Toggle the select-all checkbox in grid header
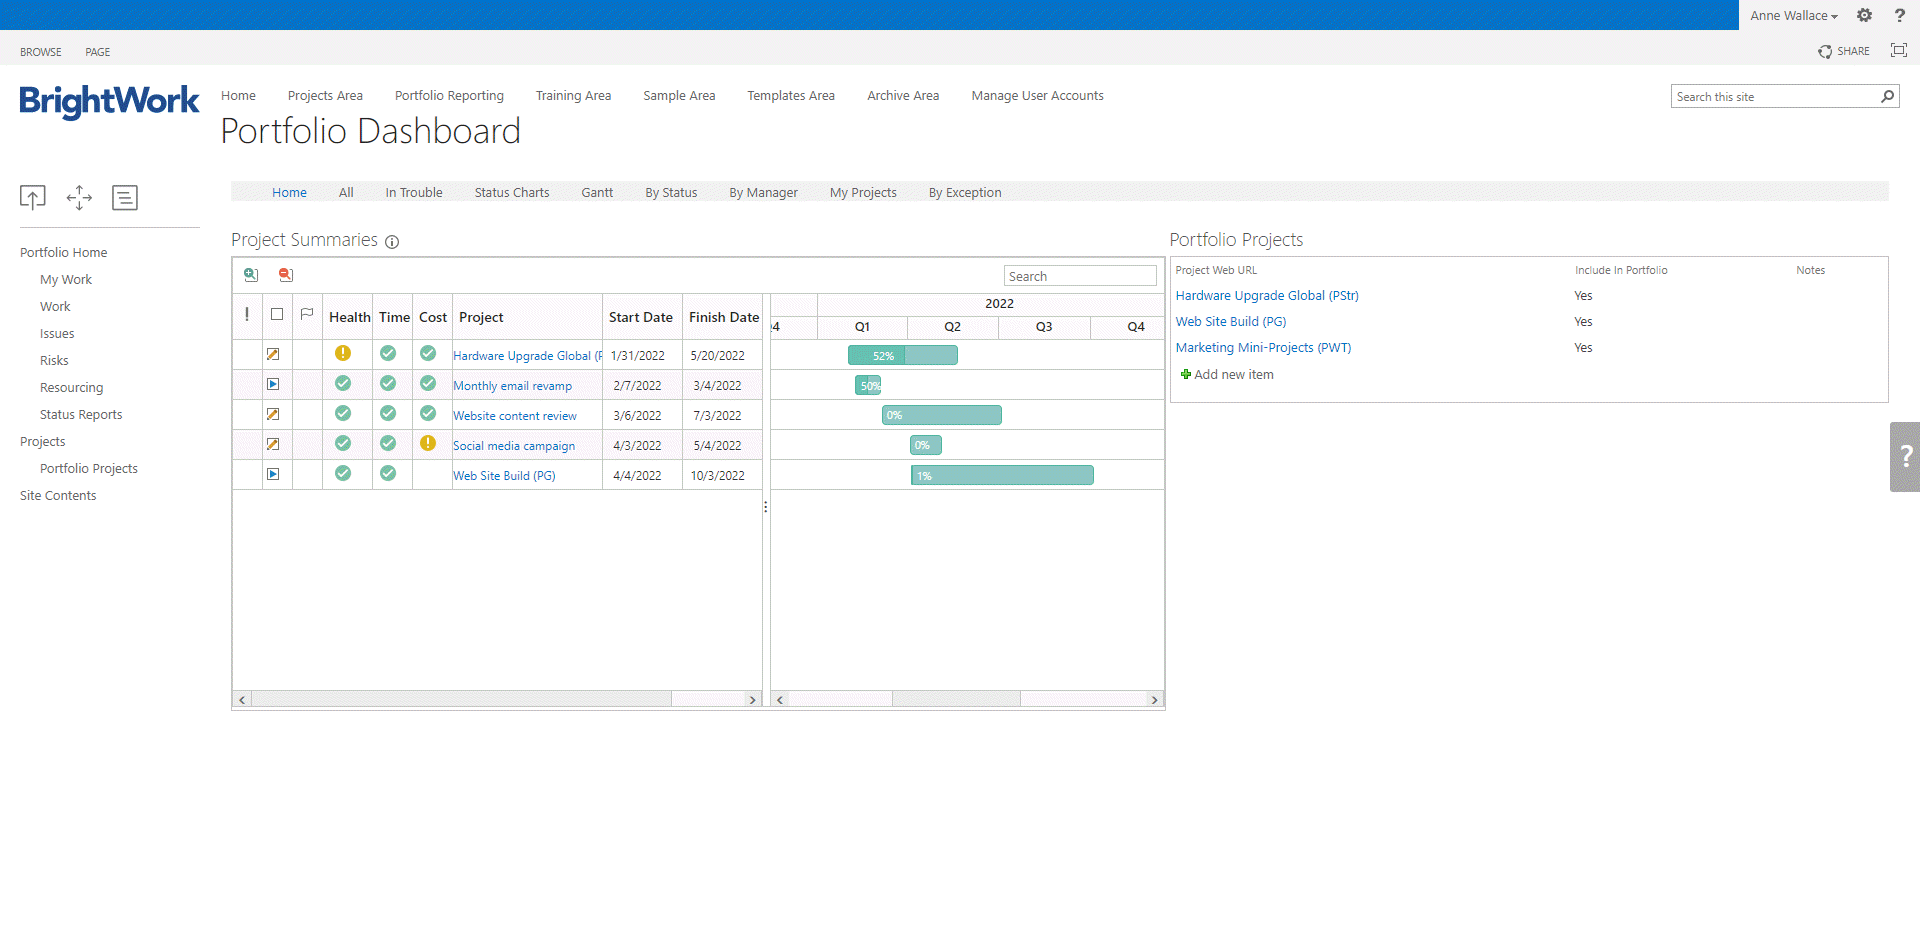This screenshot has width=1920, height=937. tap(277, 315)
